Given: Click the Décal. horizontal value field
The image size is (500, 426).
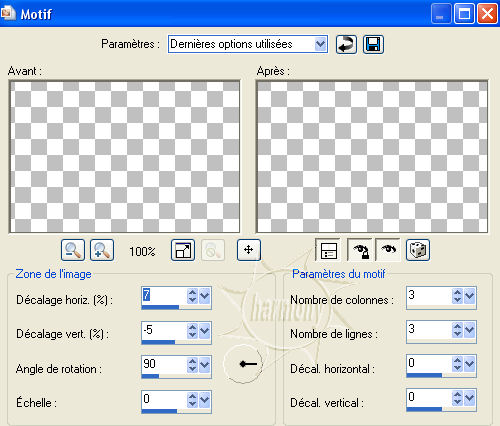Looking at the screenshot, I should [x=429, y=363].
